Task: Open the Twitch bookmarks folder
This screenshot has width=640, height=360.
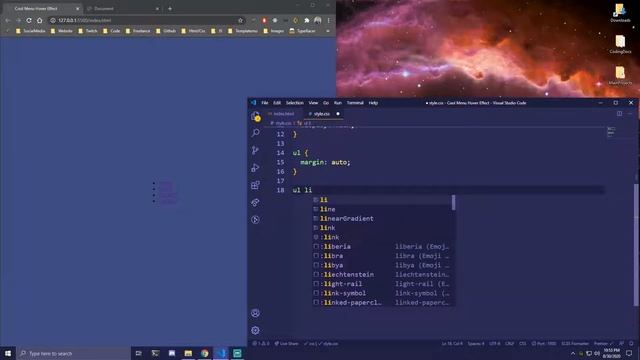Action: point(88,31)
